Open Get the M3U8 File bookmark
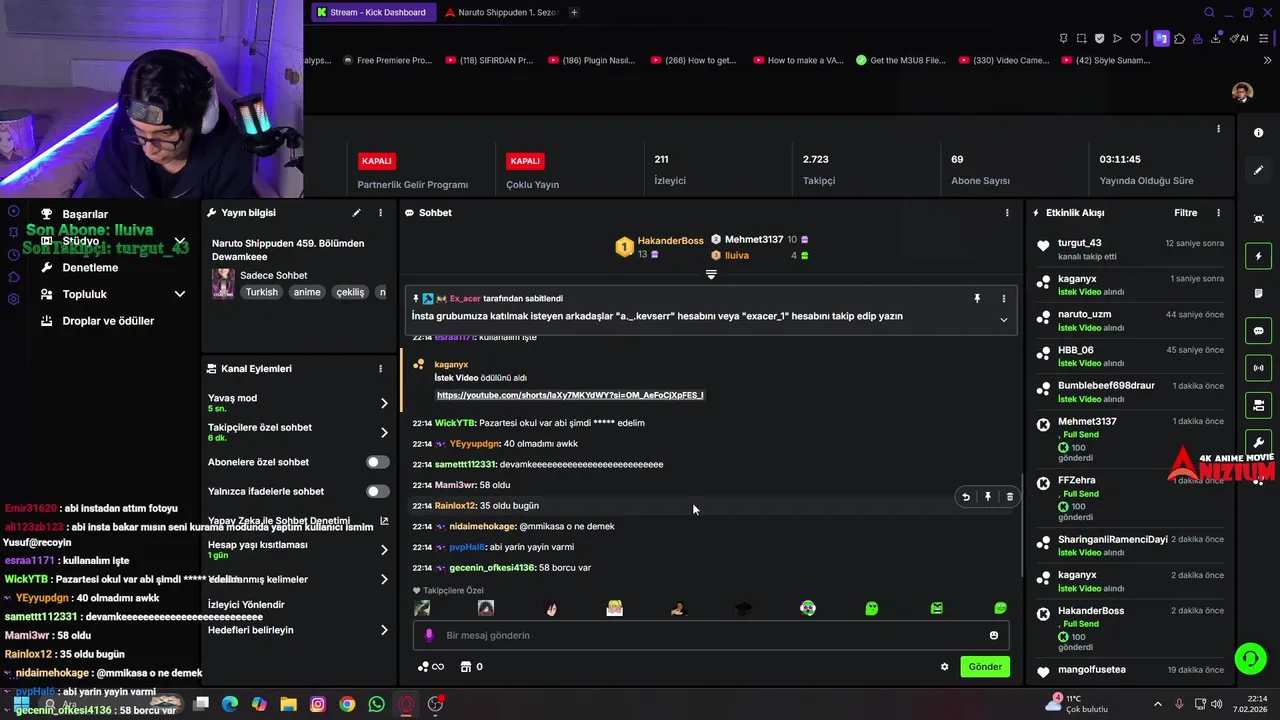1280x720 pixels. 900,60
